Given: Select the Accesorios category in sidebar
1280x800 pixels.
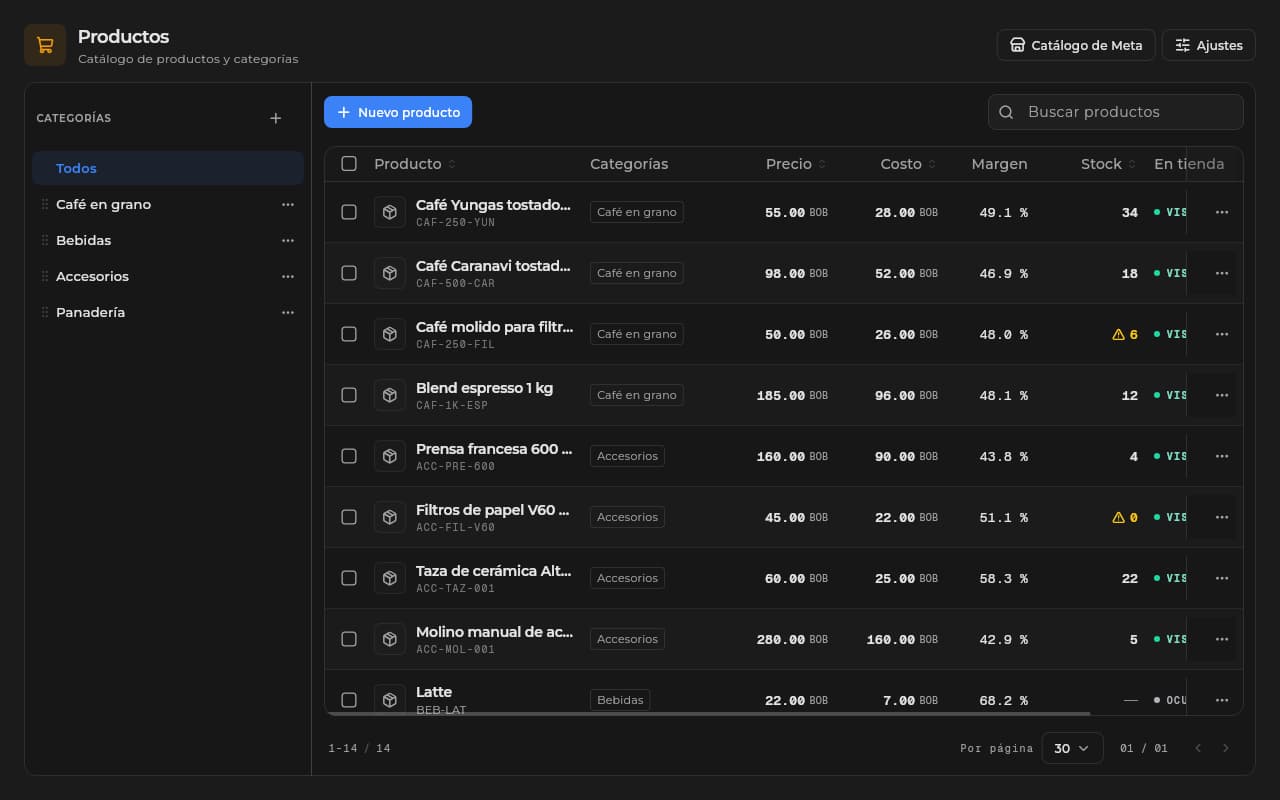Looking at the screenshot, I should [168, 276].
